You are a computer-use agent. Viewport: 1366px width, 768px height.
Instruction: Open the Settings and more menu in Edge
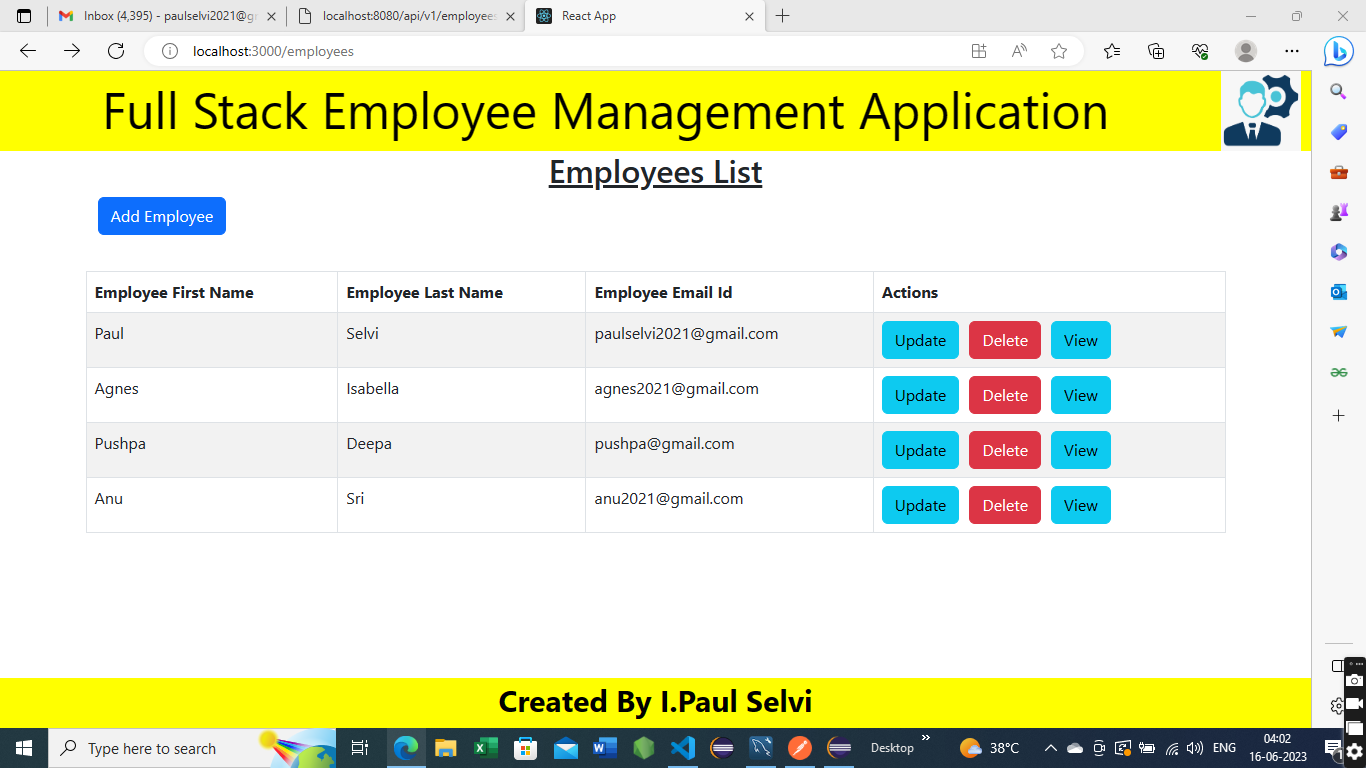tap(1292, 51)
